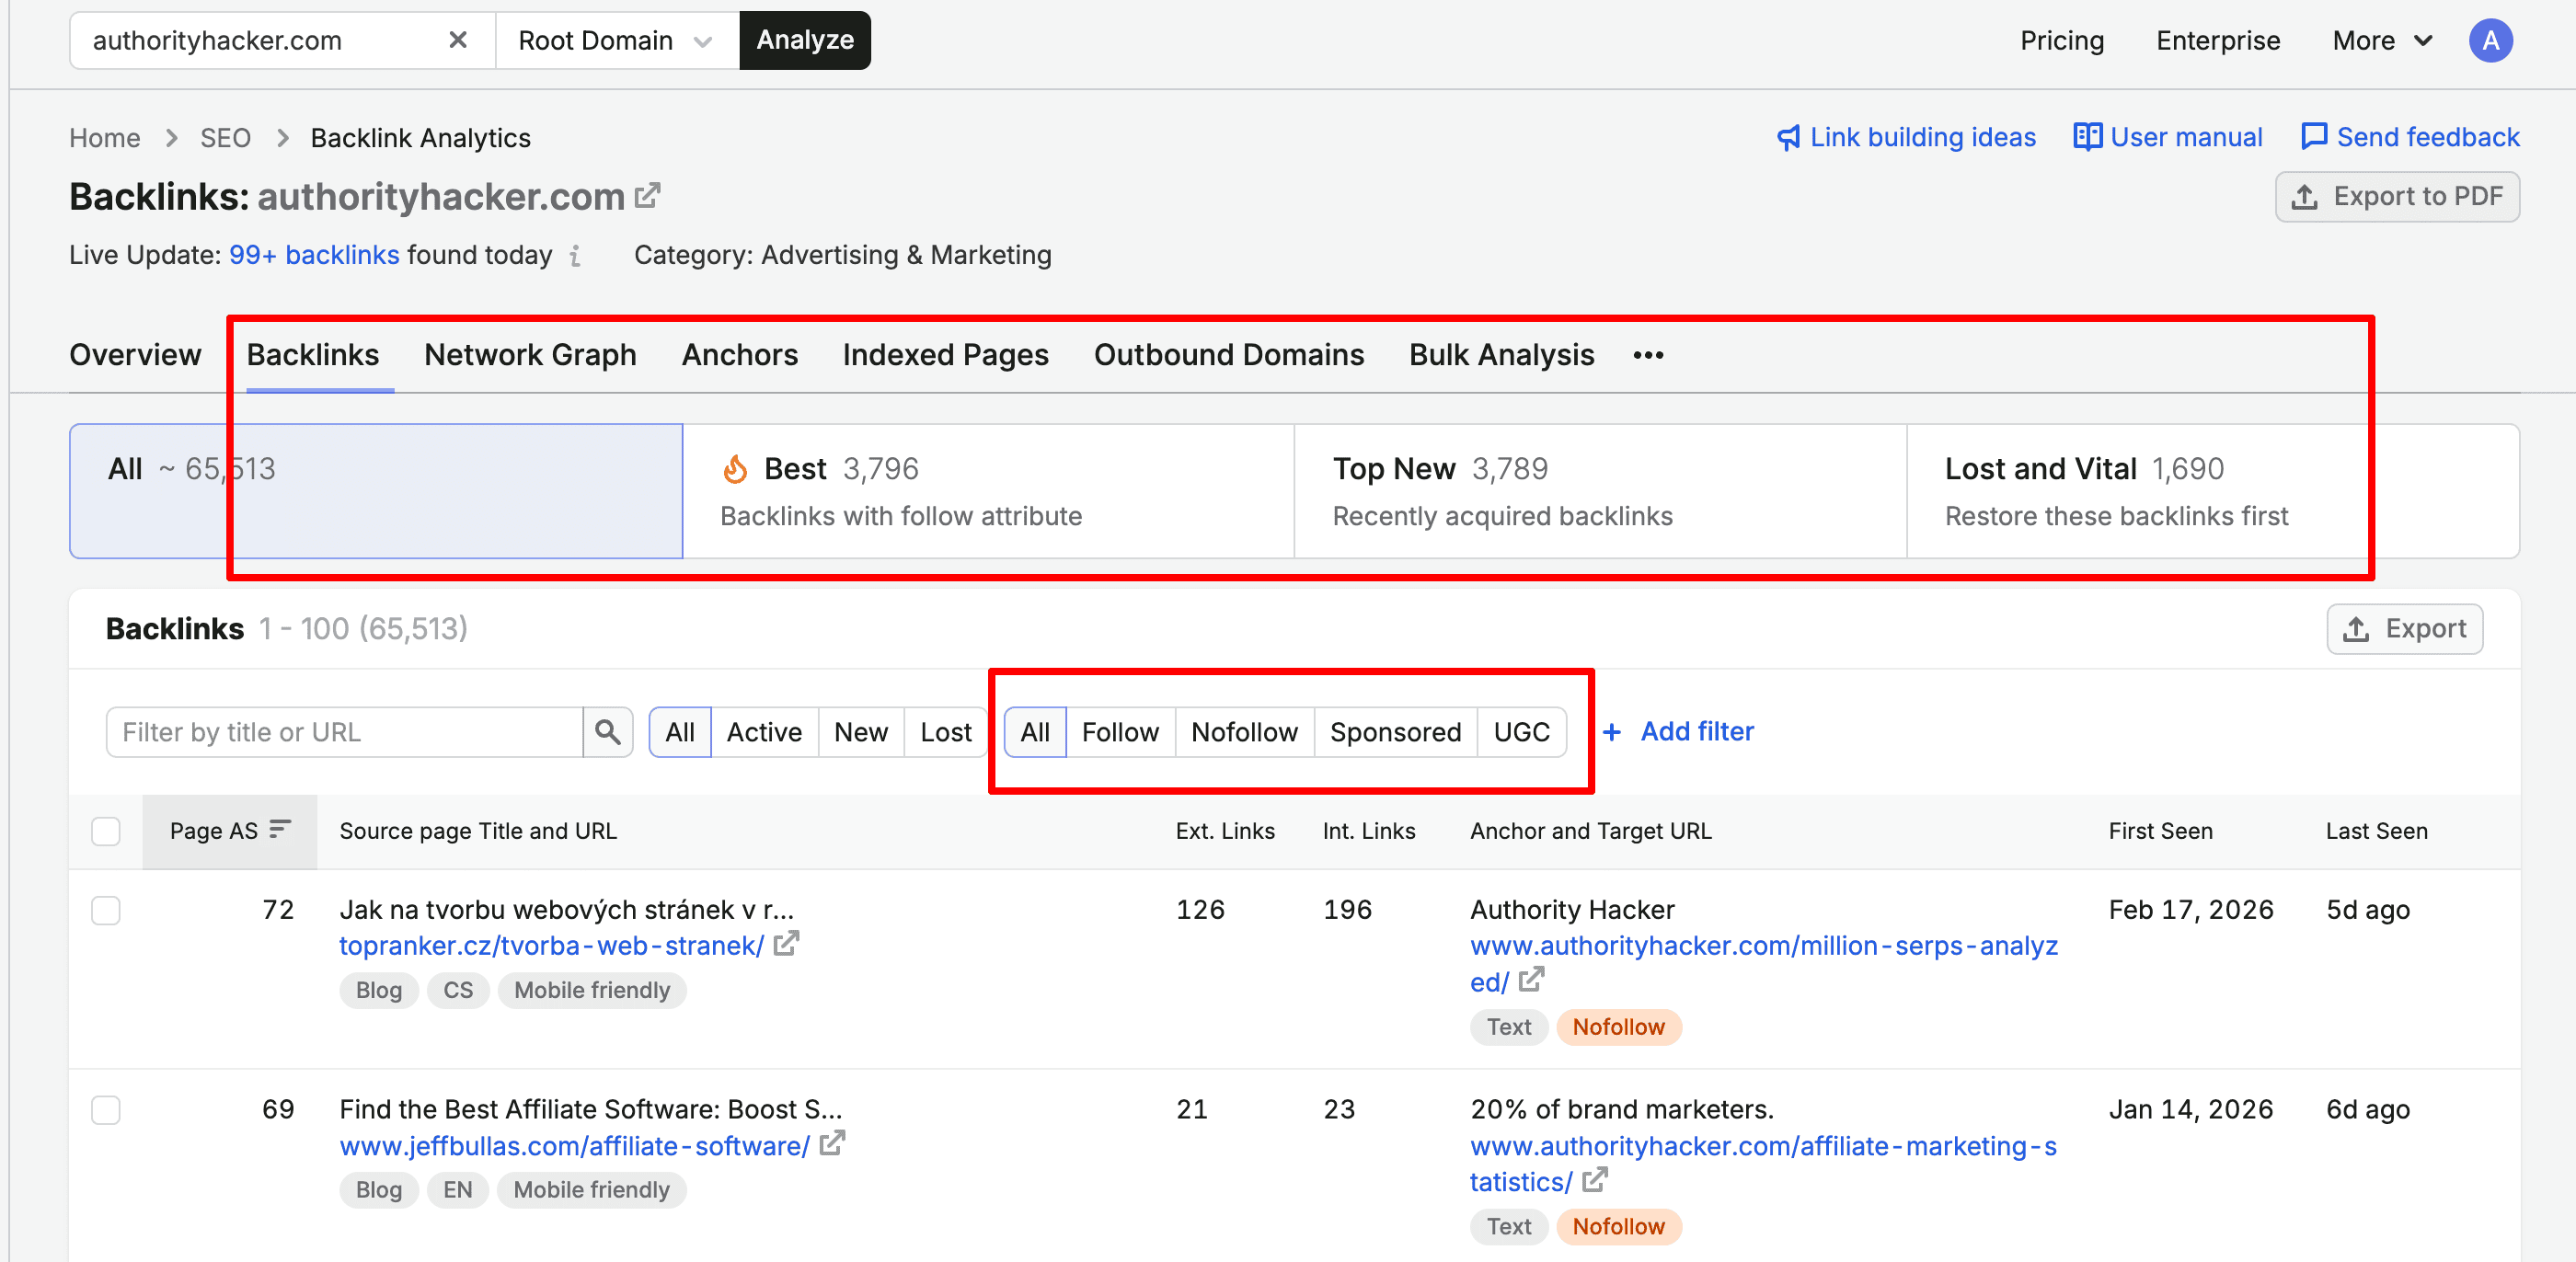
Task: Select the Active status filter
Action: [764, 732]
